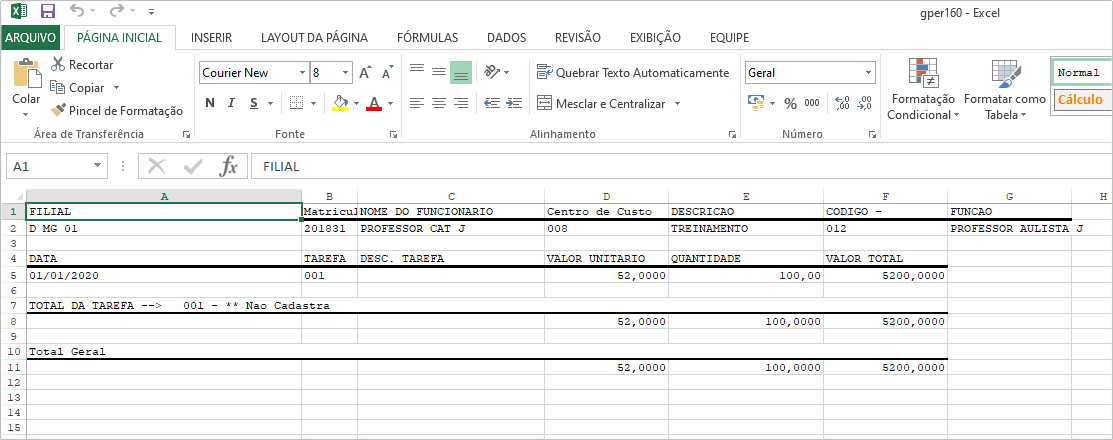Viewport: 1113px width, 440px height.
Task: Toggle bold (N) formatting
Action: point(209,104)
